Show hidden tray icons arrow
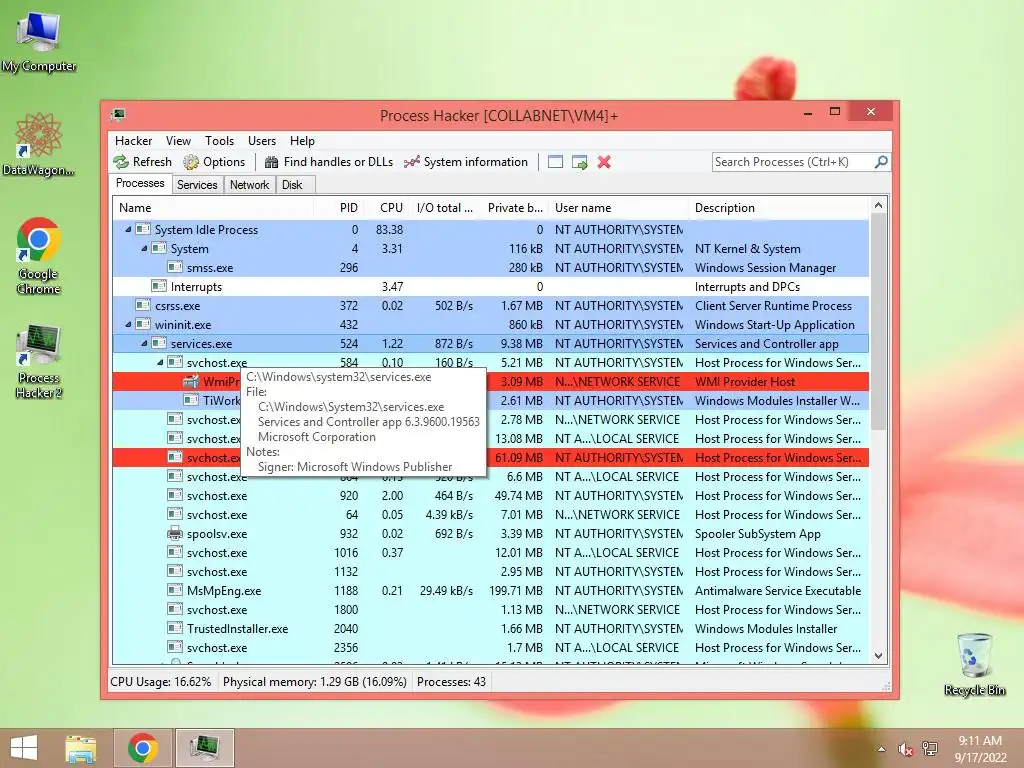The width and height of the screenshot is (1024, 768). (882, 749)
